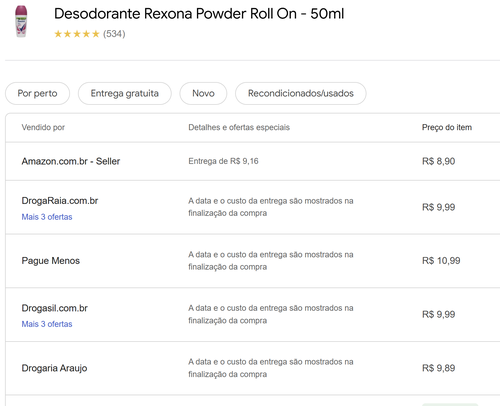Expand Mais 3 ofertas under Drogasil
The width and height of the screenshot is (500, 406).
click(47, 324)
